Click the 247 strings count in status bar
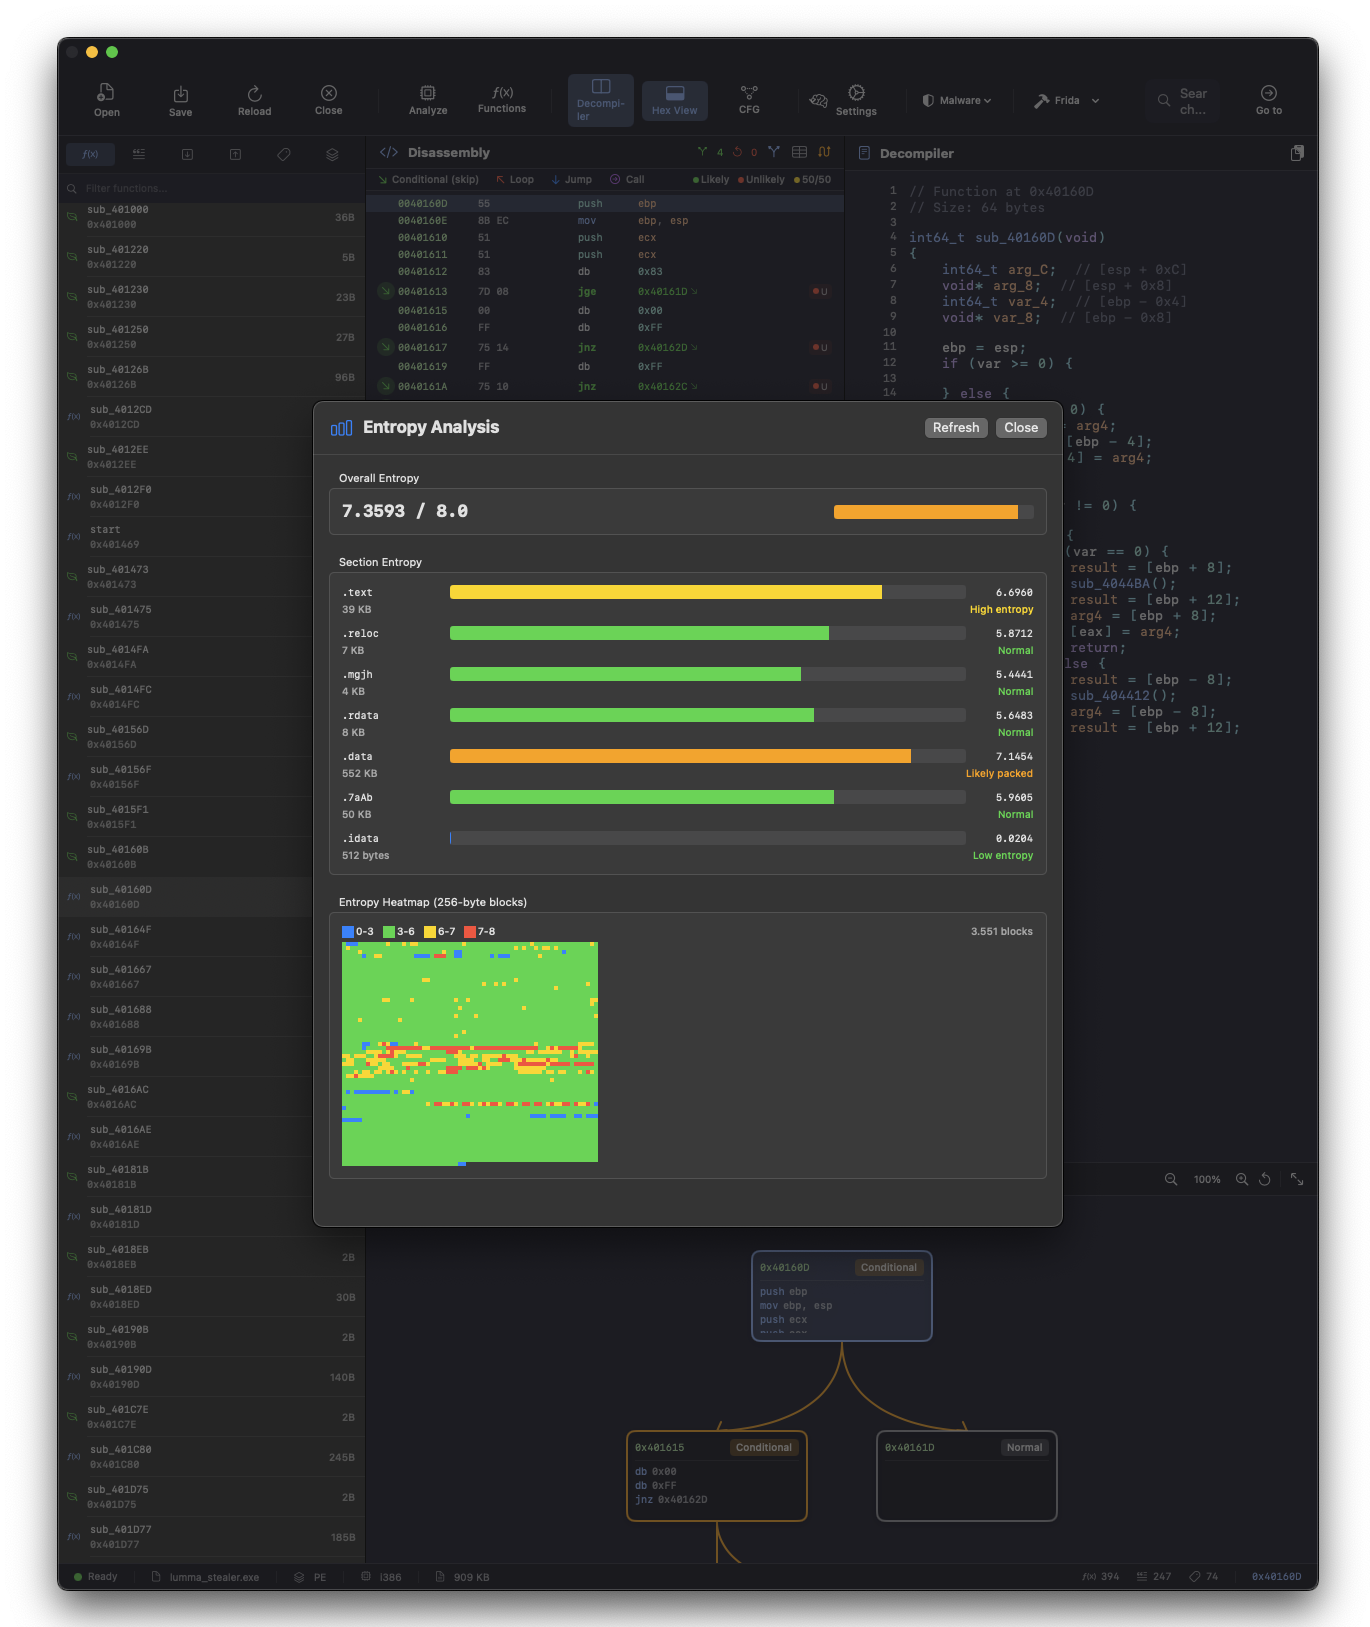The width and height of the screenshot is (1370, 1627). [1154, 1577]
